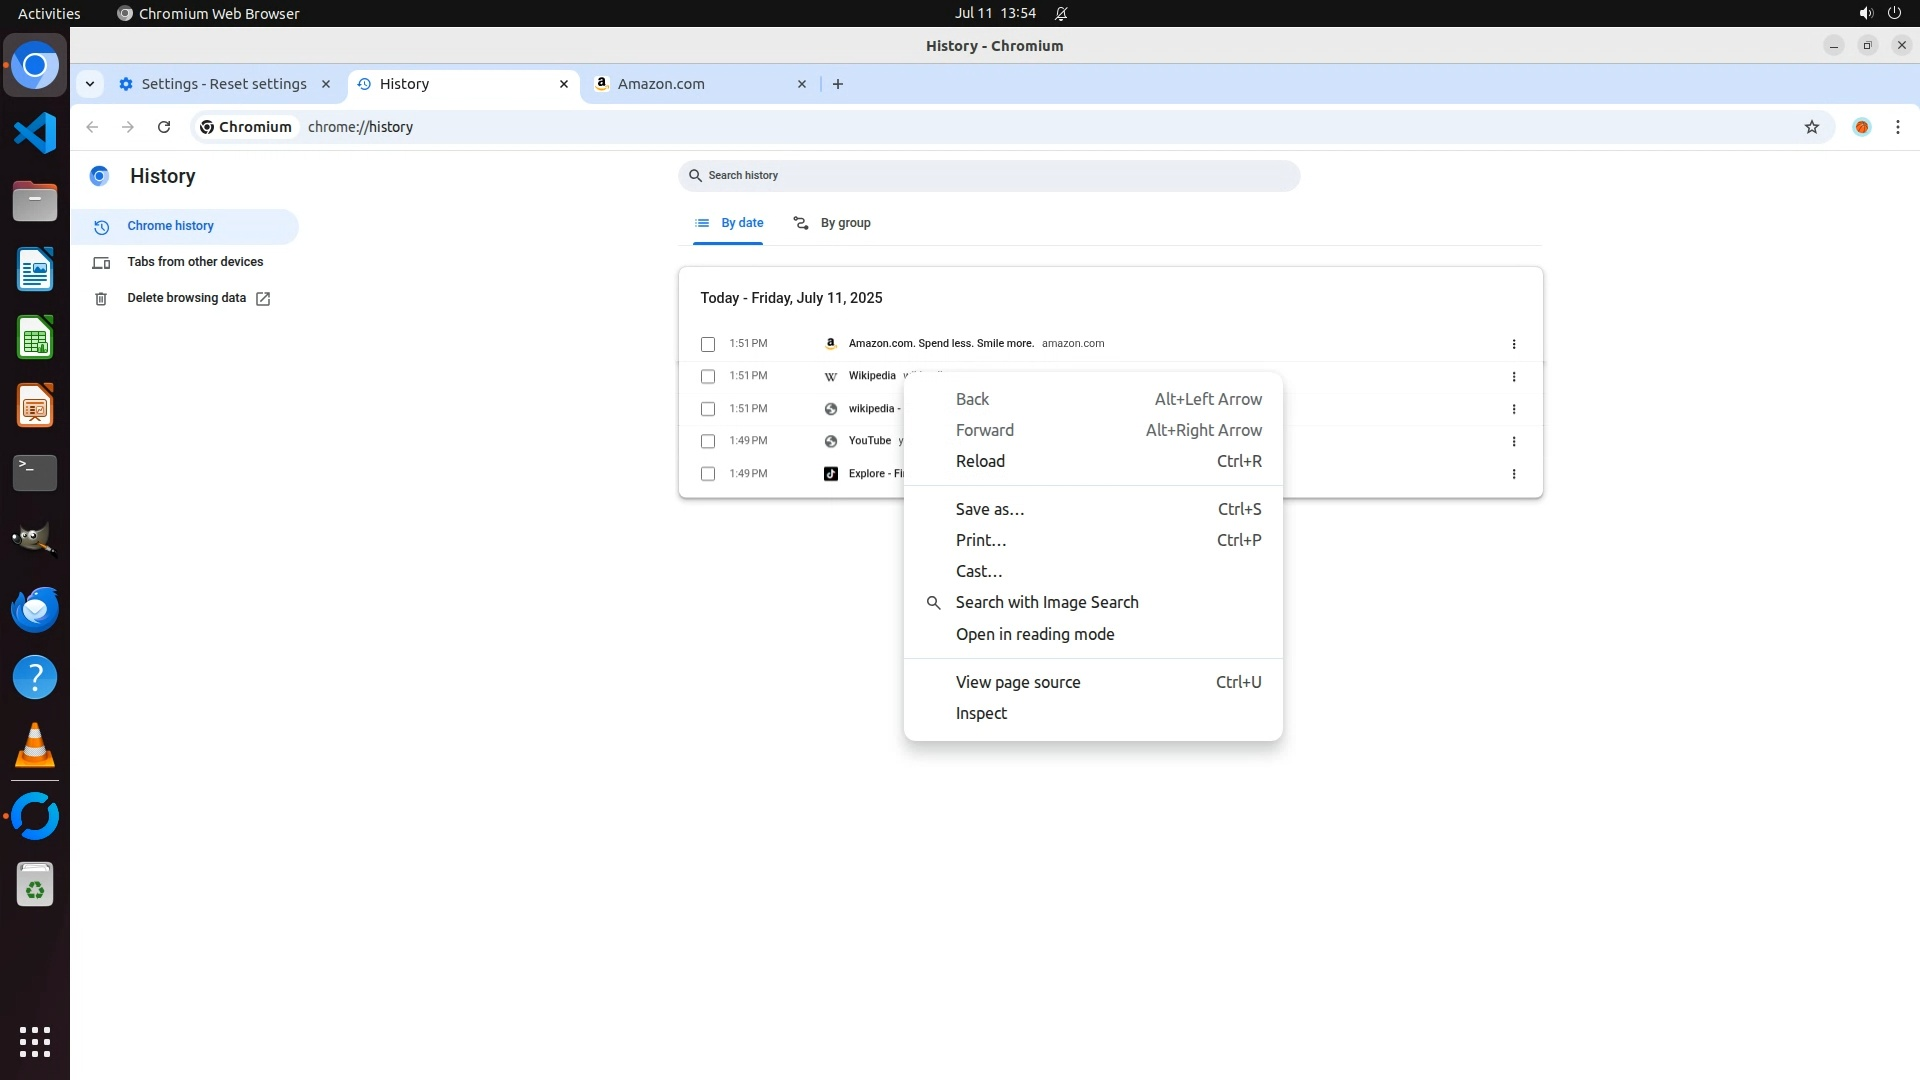
Task: Open the tab search dropdown arrow
Action: [x=90, y=84]
